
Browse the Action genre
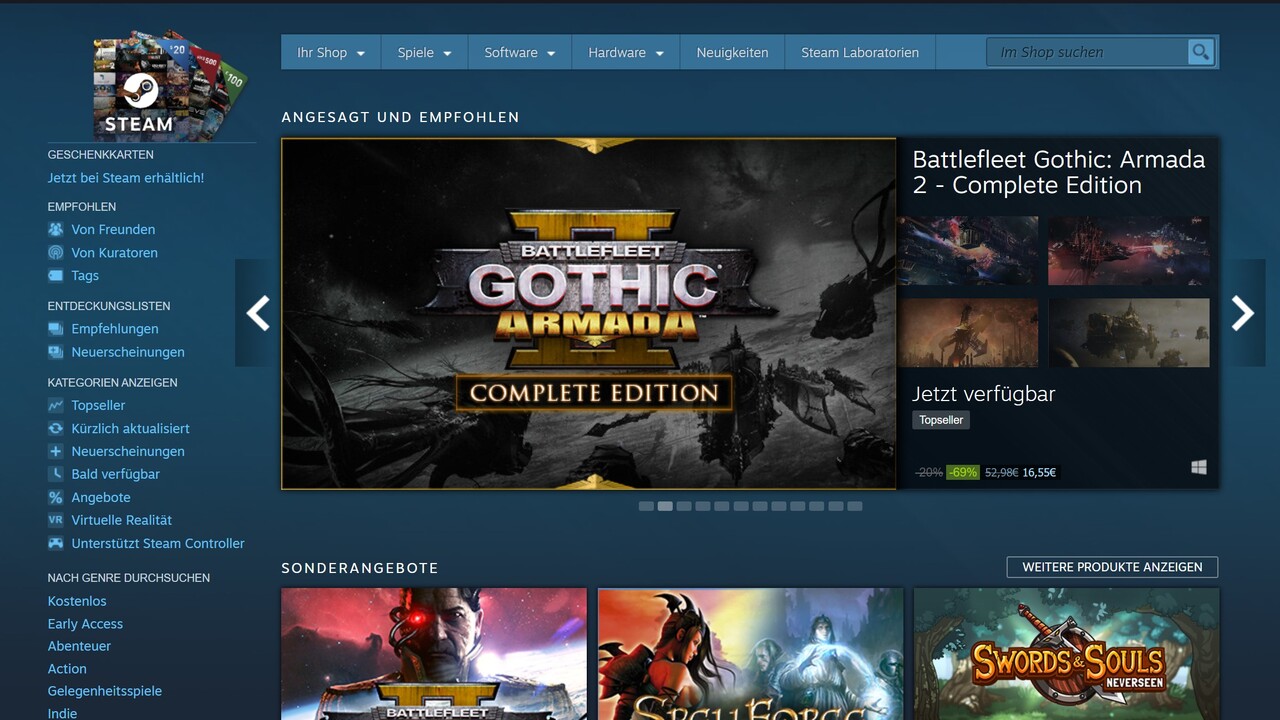click(67, 669)
